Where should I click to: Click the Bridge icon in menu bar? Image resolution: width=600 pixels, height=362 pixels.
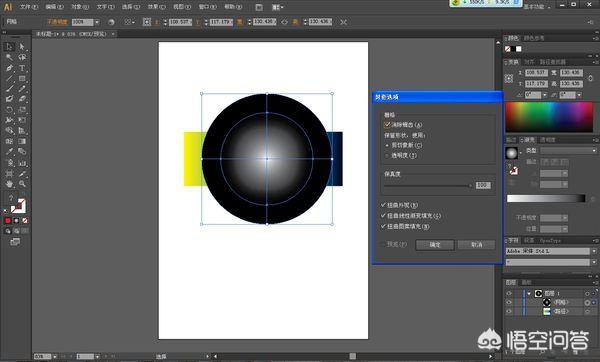[x=259, y=7]
